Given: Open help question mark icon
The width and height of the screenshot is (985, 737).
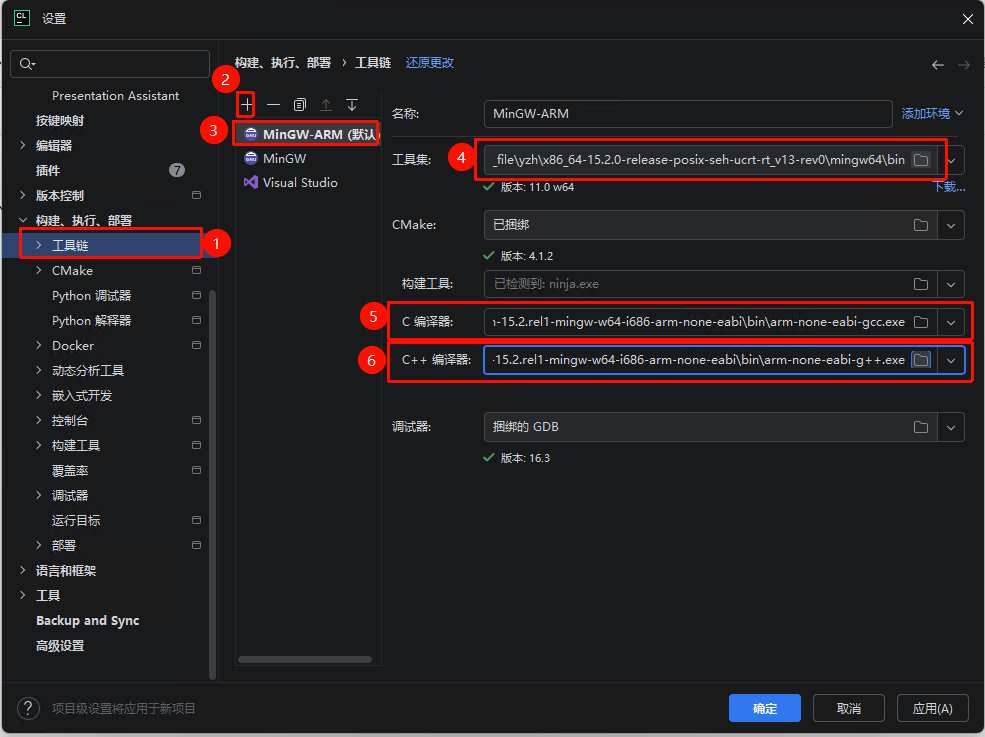Looking at the screenshot, I should 30,708.
